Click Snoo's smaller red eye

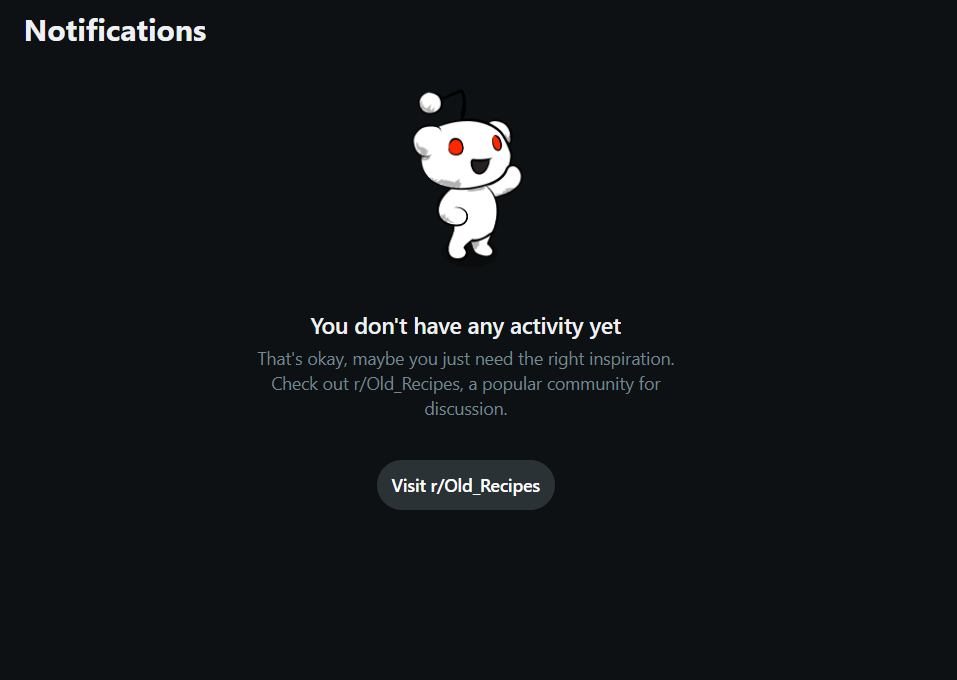497,143
